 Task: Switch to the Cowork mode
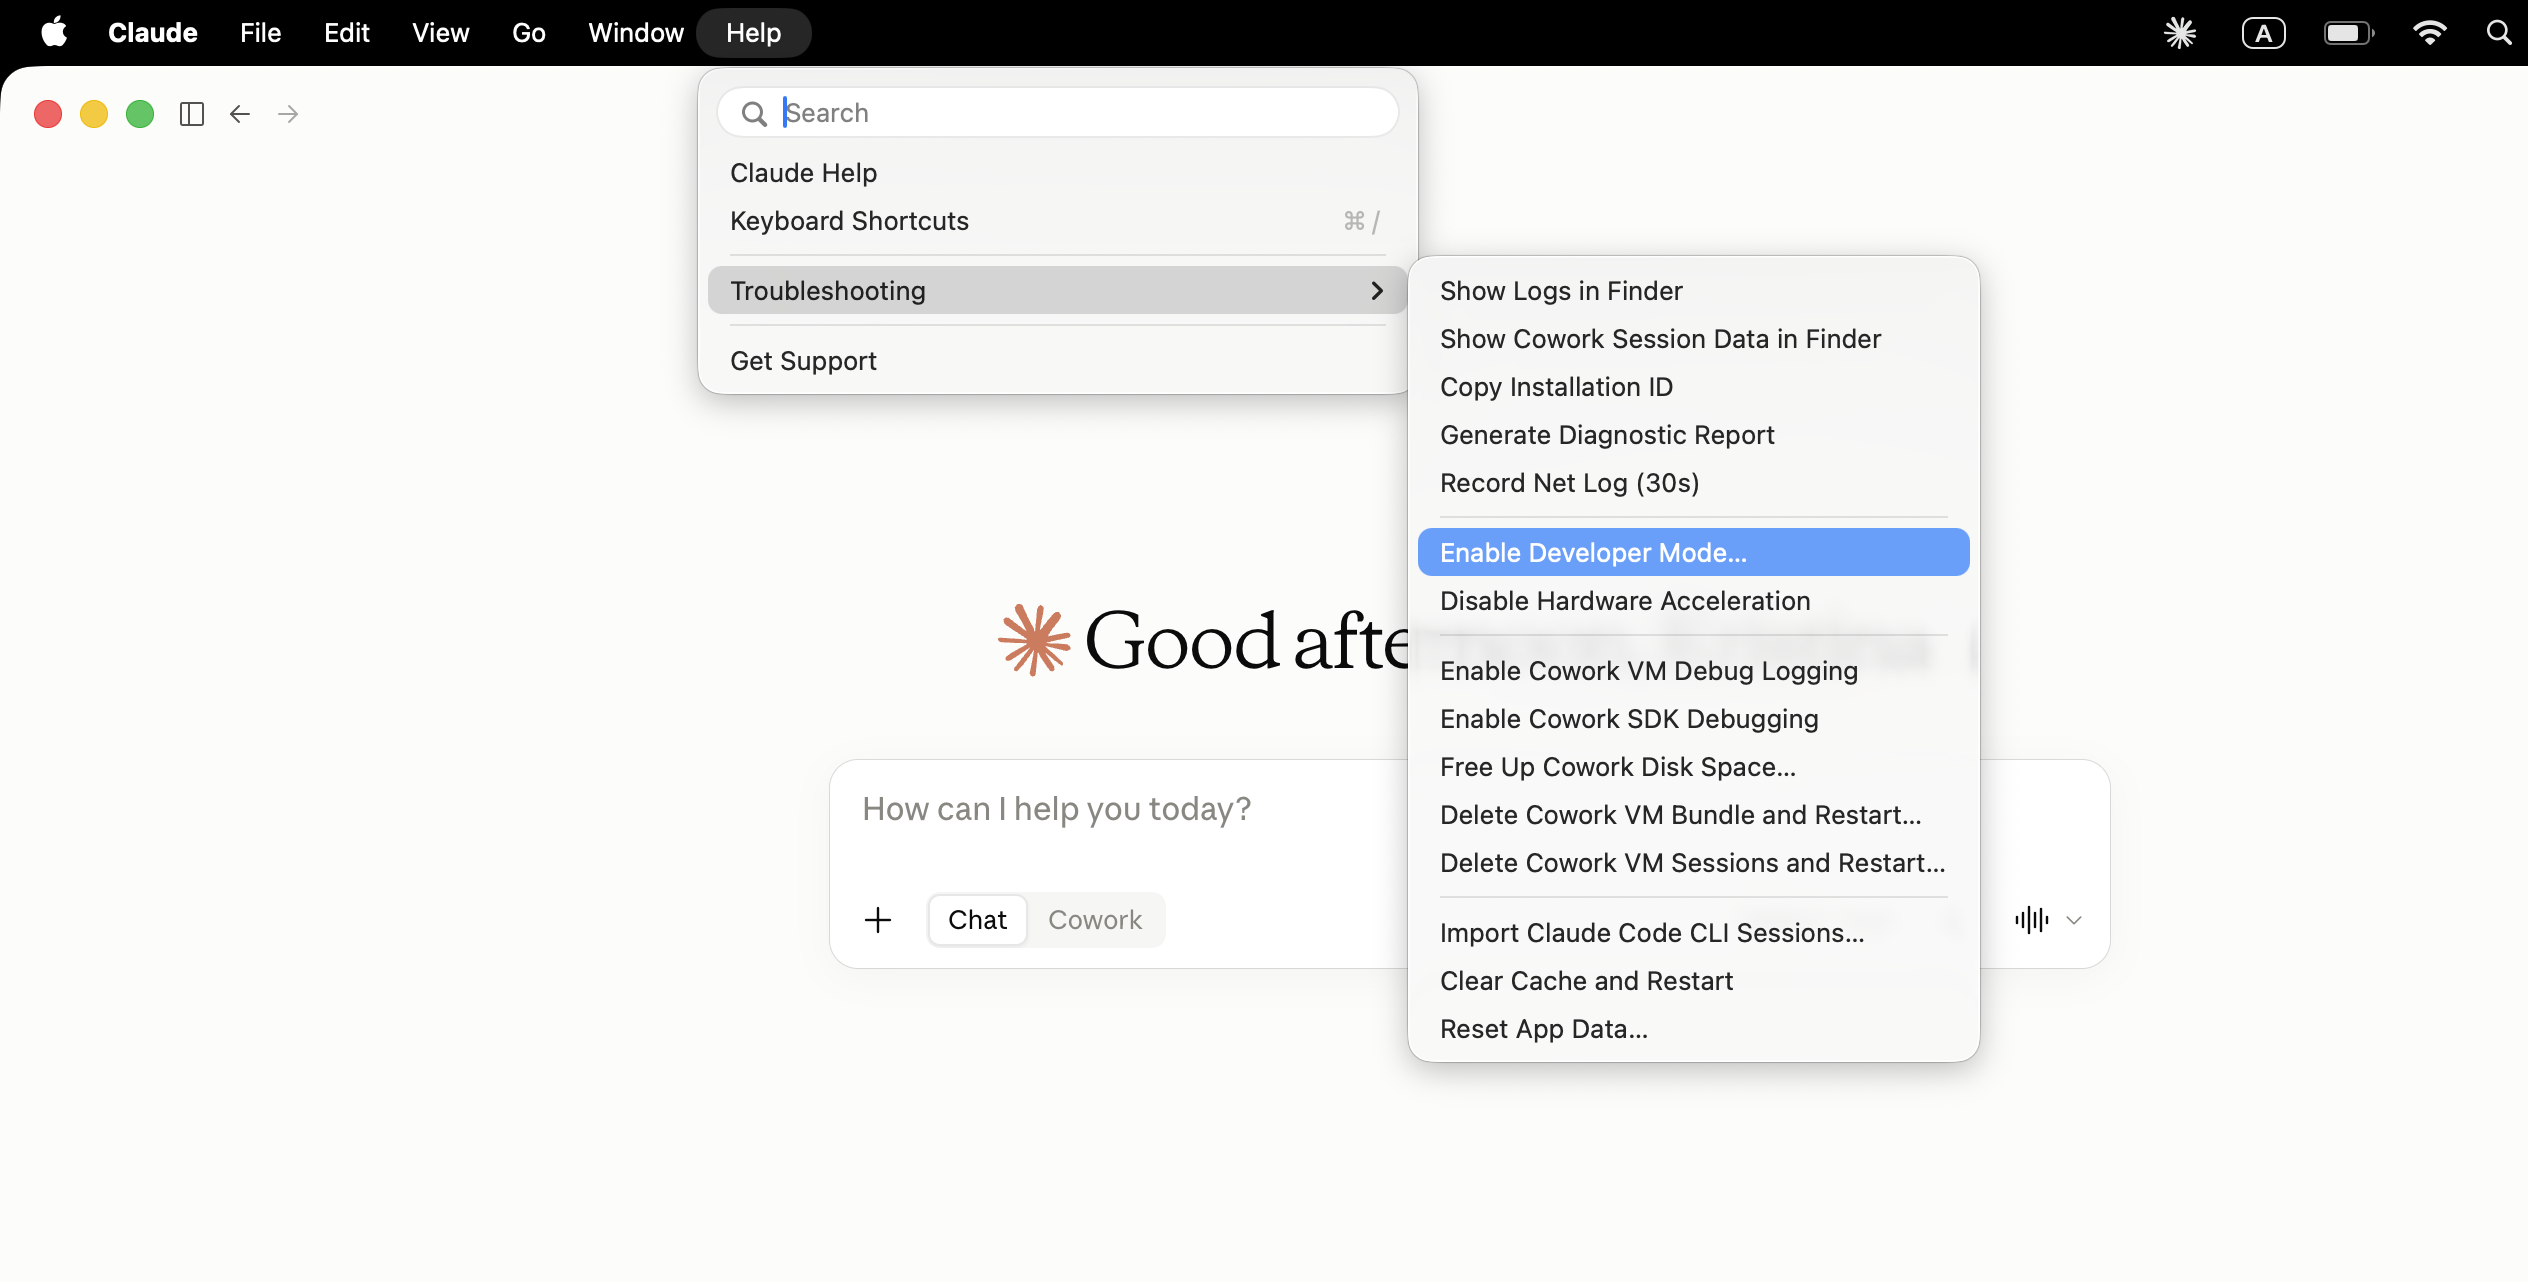(1095, 920)
